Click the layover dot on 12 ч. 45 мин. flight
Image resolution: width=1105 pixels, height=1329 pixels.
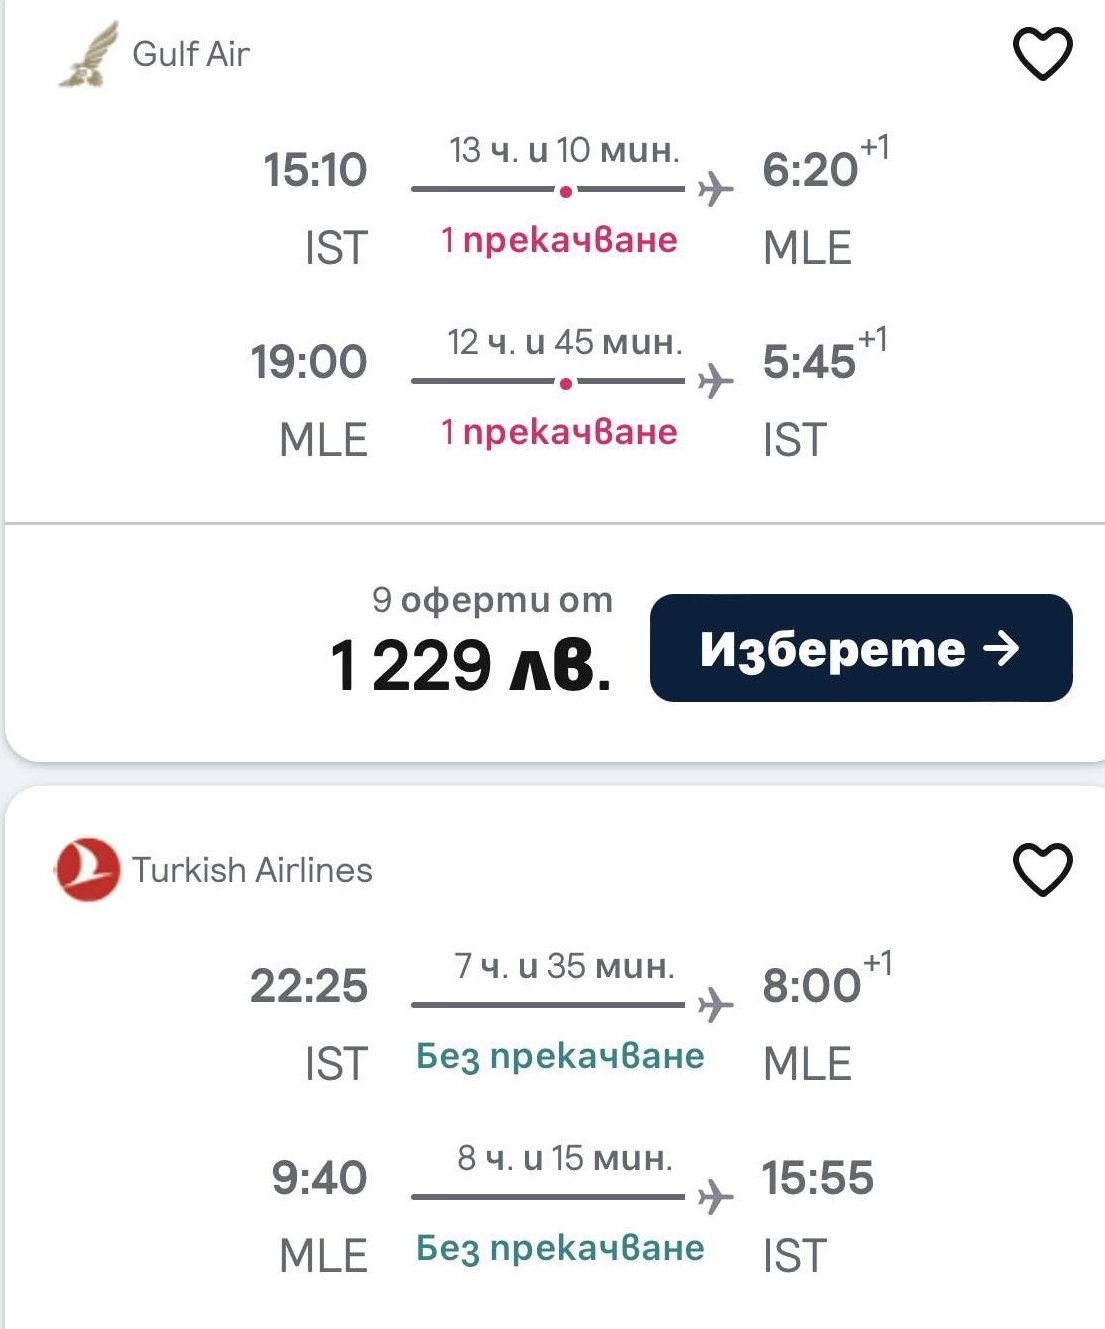pyautogui.click(x=565, y=383)
